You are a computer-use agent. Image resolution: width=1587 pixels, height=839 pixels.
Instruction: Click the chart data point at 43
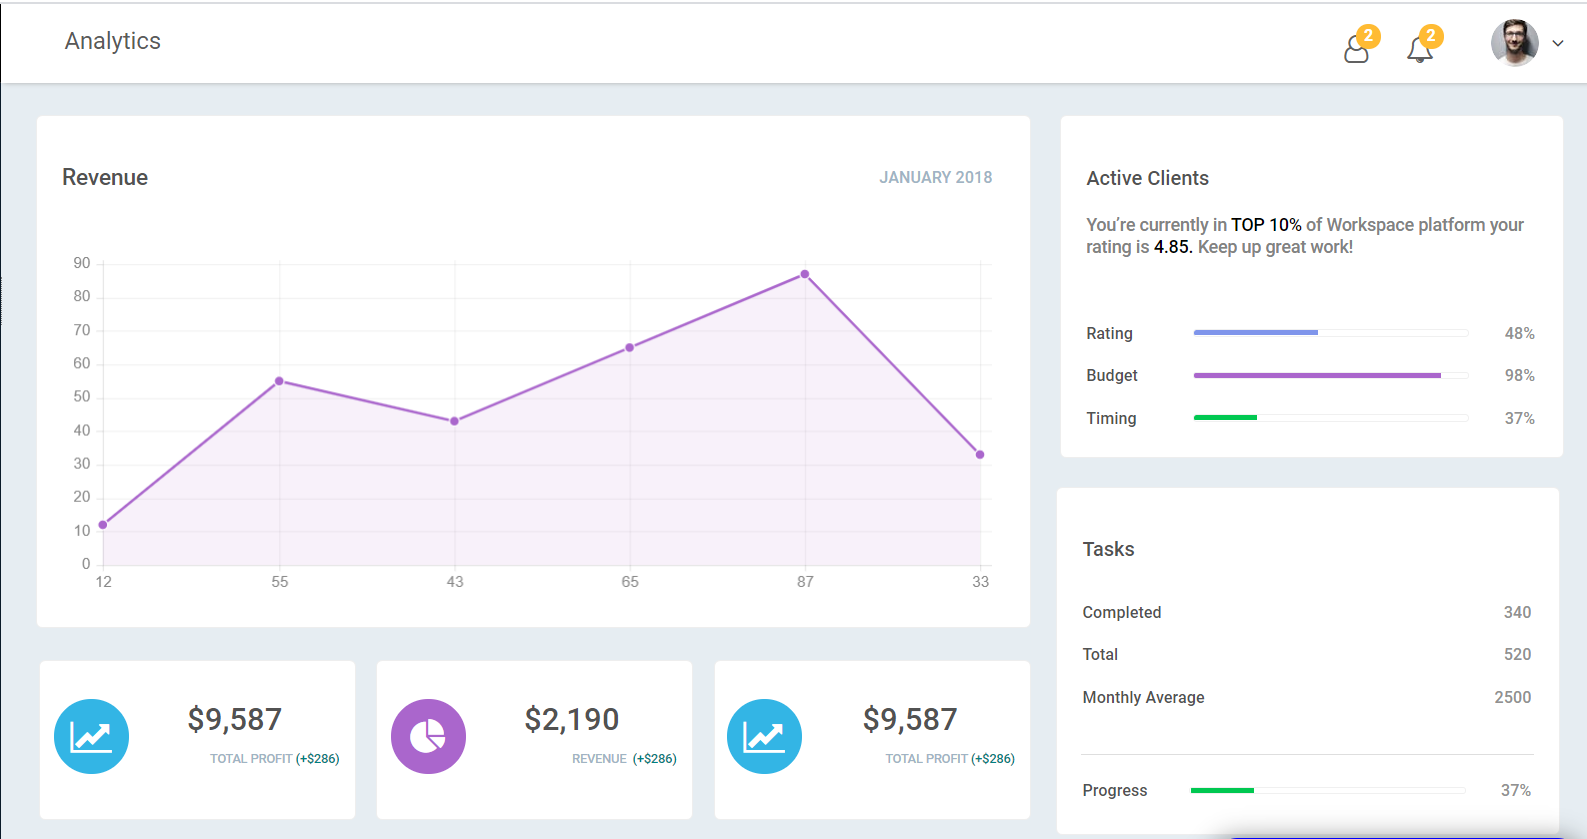[454, 421]
